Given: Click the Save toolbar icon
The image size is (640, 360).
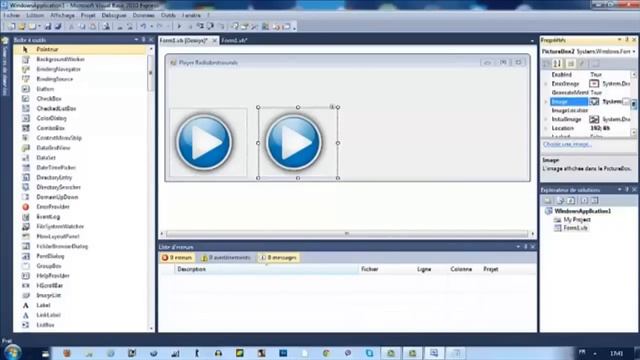Looking at the screenshot, I should coord(48,27).
